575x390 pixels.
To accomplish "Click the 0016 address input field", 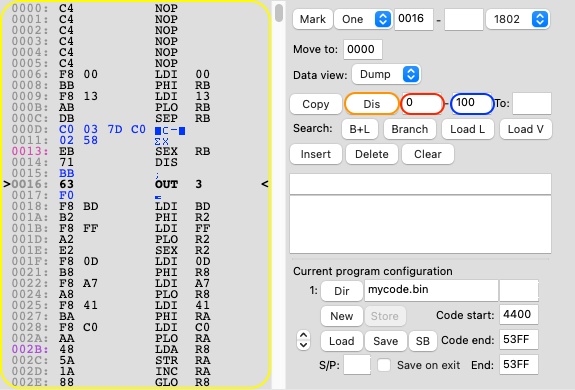I will (414, 19).
